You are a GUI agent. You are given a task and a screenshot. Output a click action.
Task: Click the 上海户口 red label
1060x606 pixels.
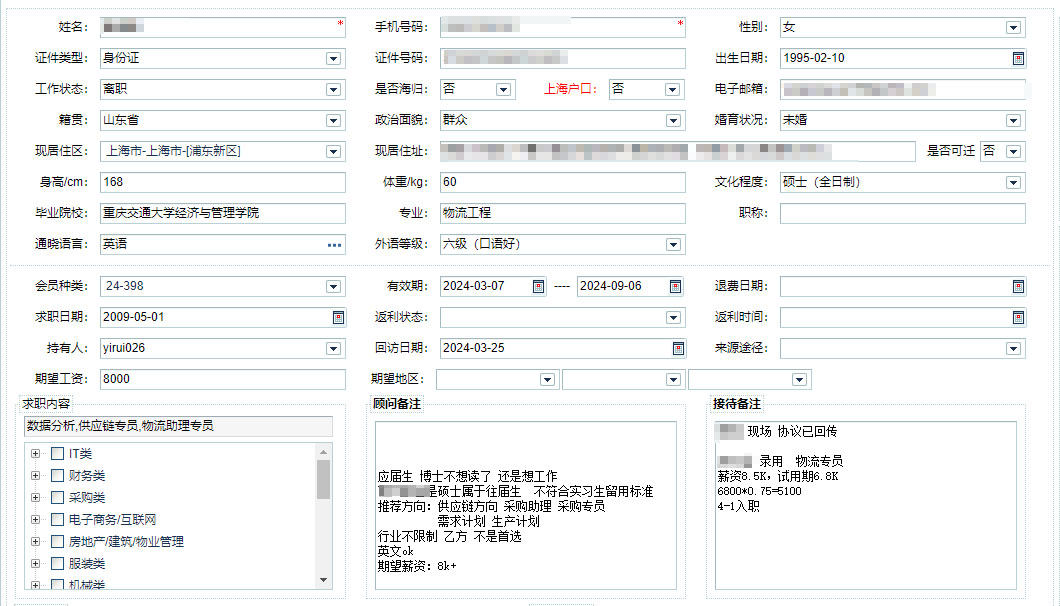(571, 89)
